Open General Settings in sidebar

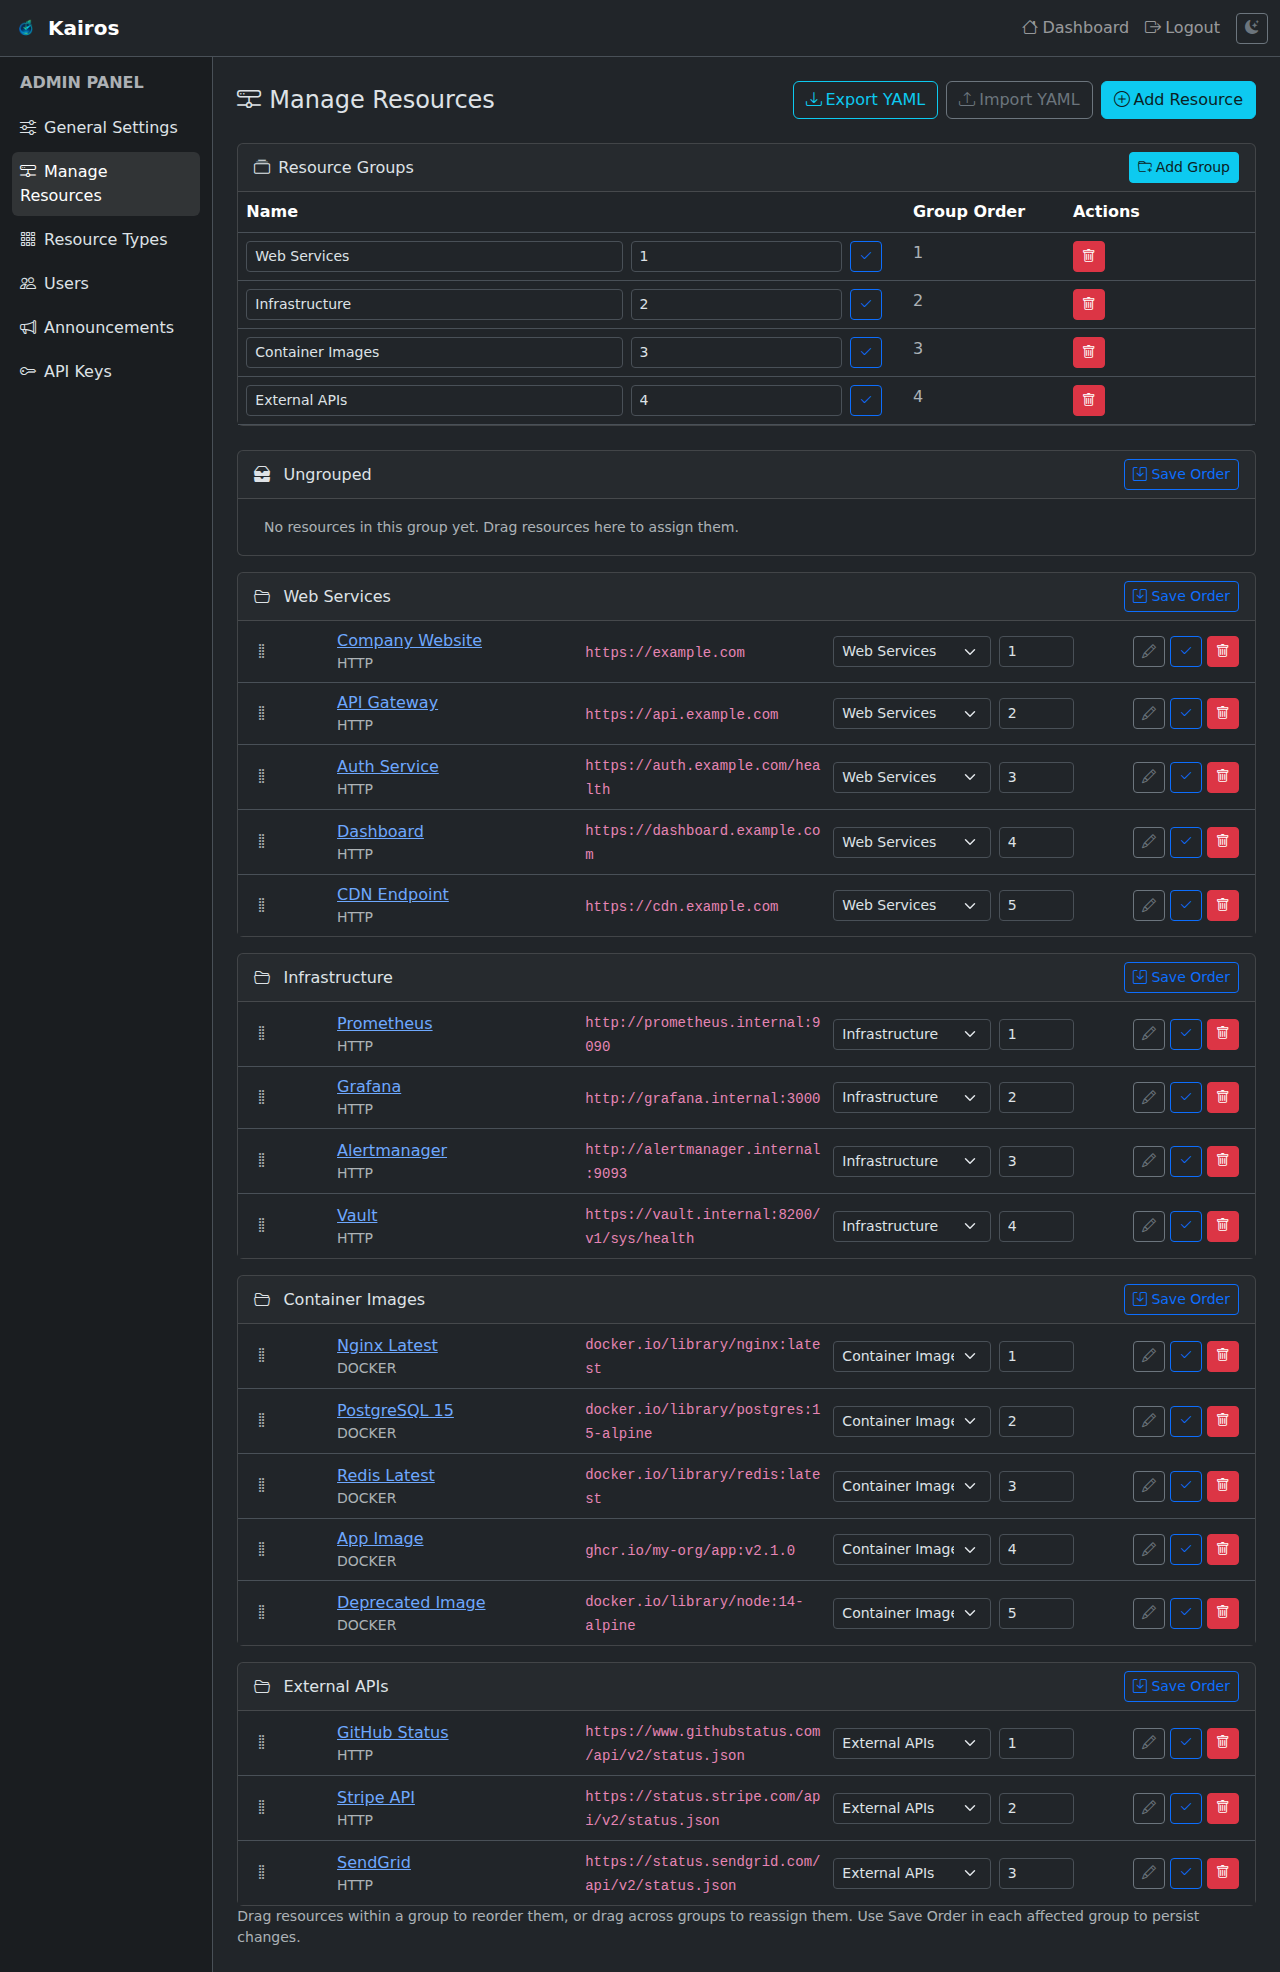106,127
